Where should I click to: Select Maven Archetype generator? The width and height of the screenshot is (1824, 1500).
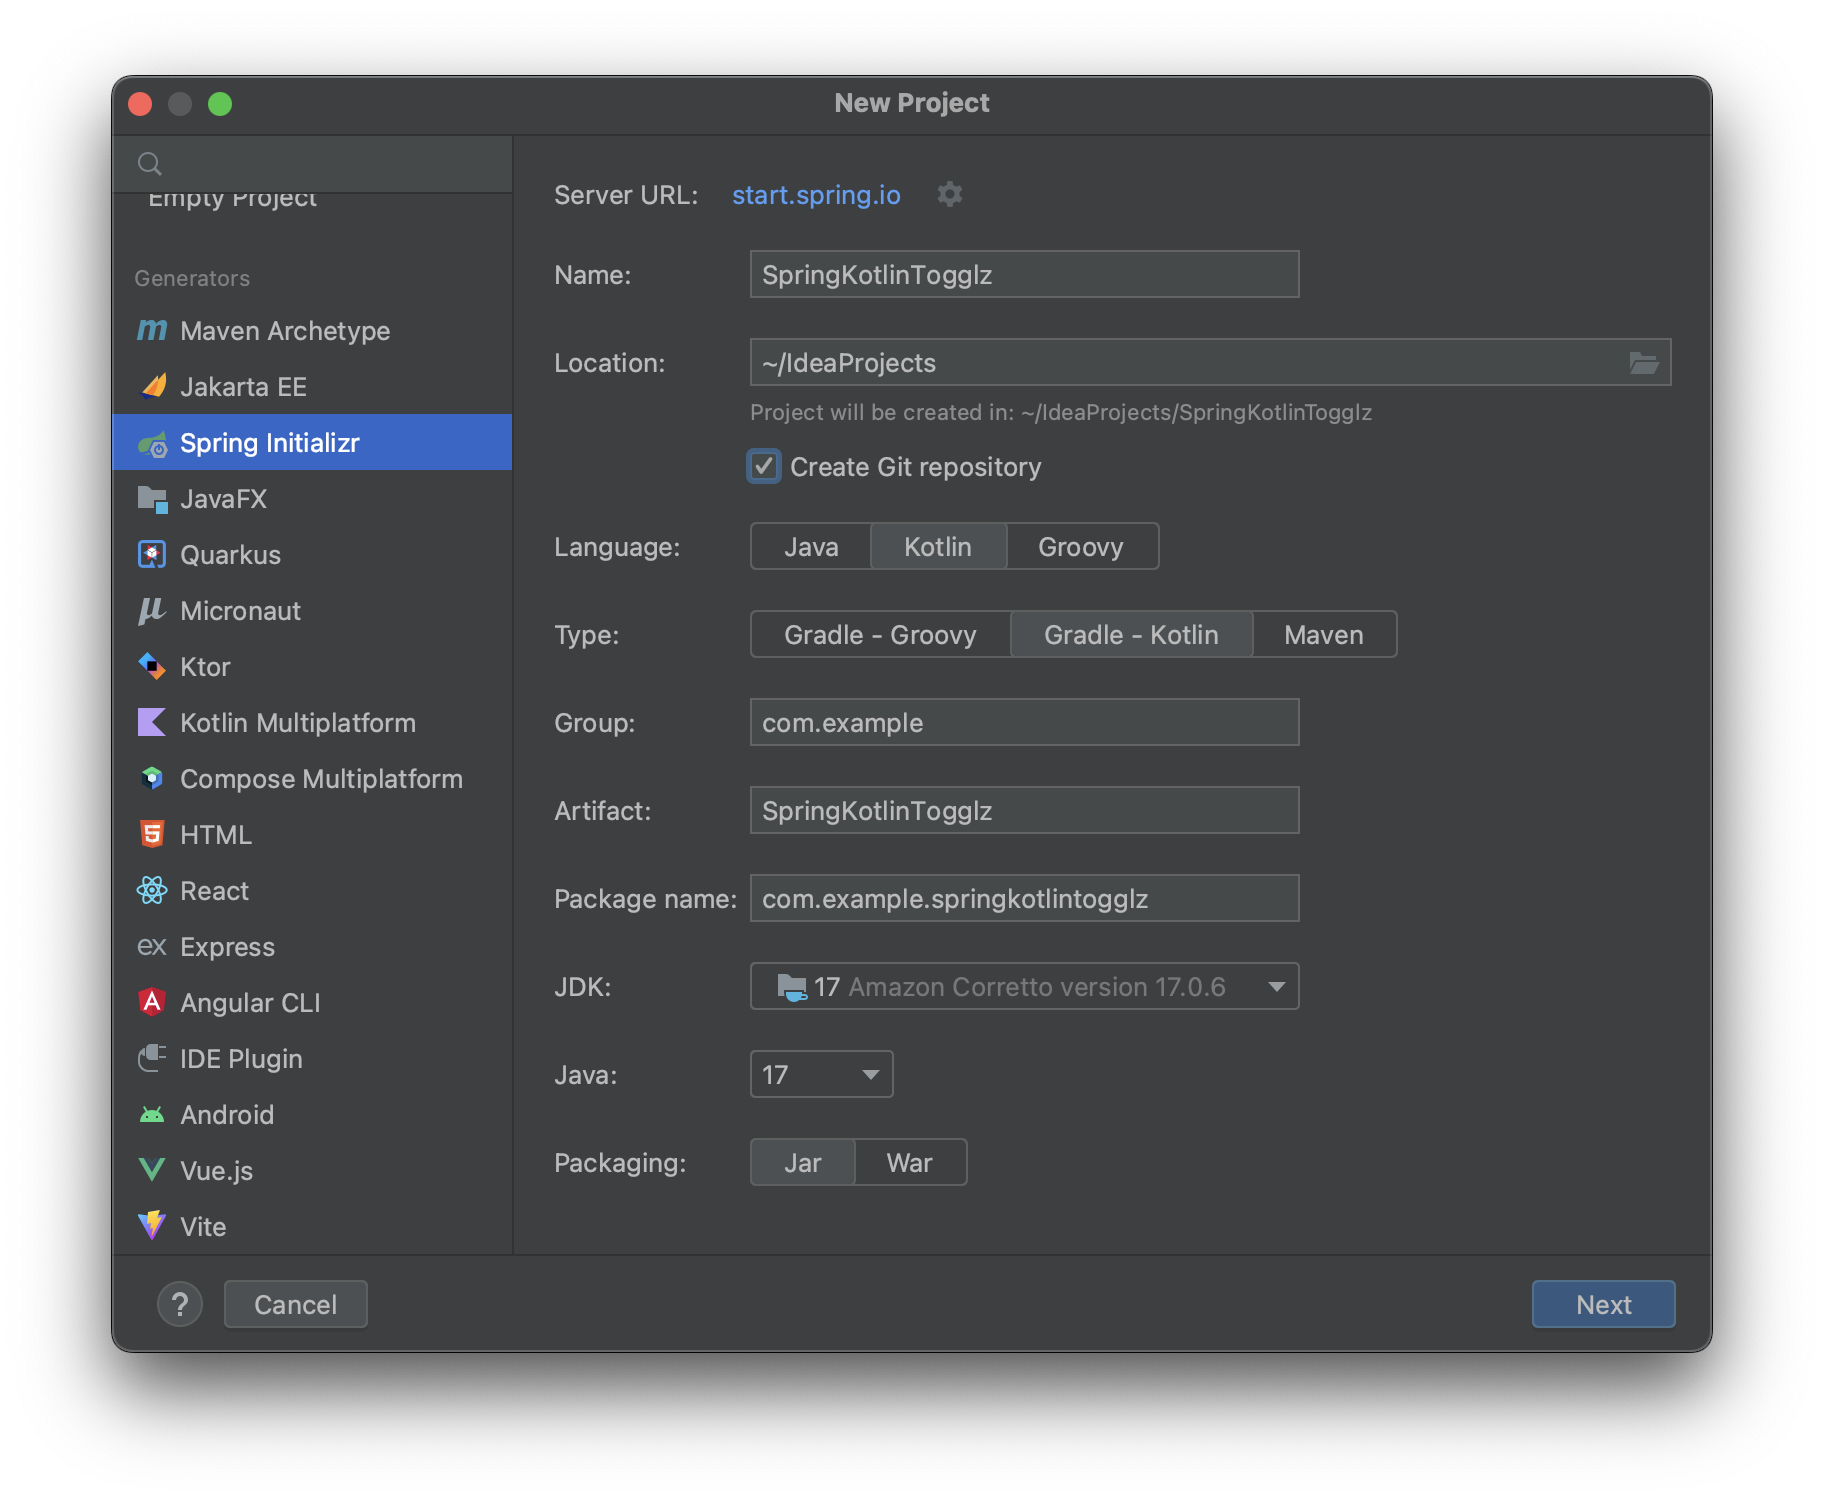pyautogui.click(x=312, y=330)
